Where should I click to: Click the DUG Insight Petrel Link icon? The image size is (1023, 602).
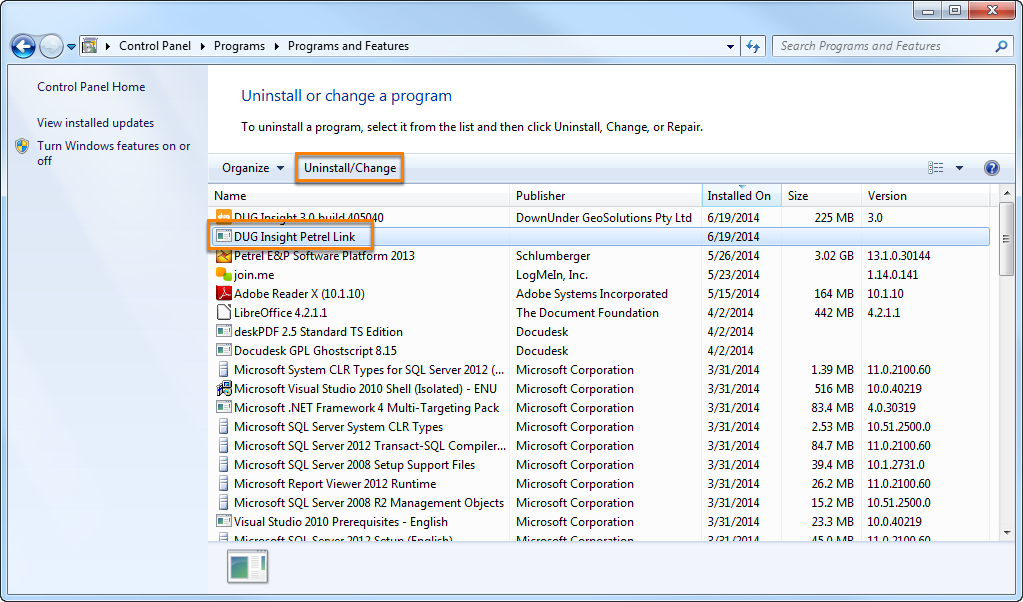tap(224, 236)
